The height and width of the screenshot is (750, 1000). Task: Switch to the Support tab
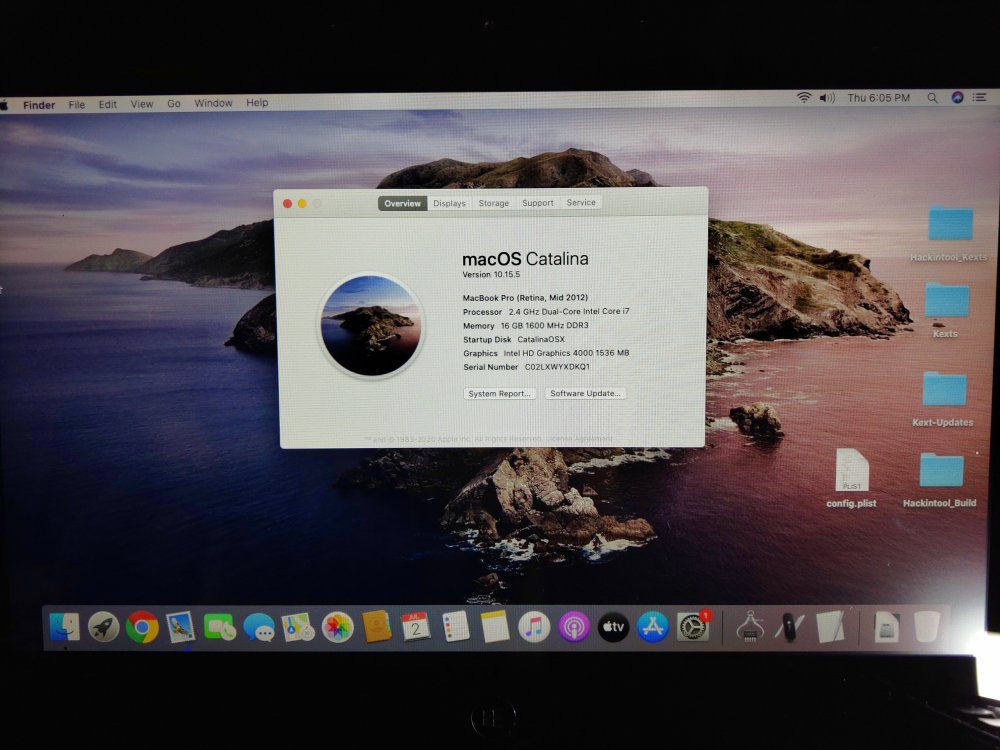click(538, 203)
